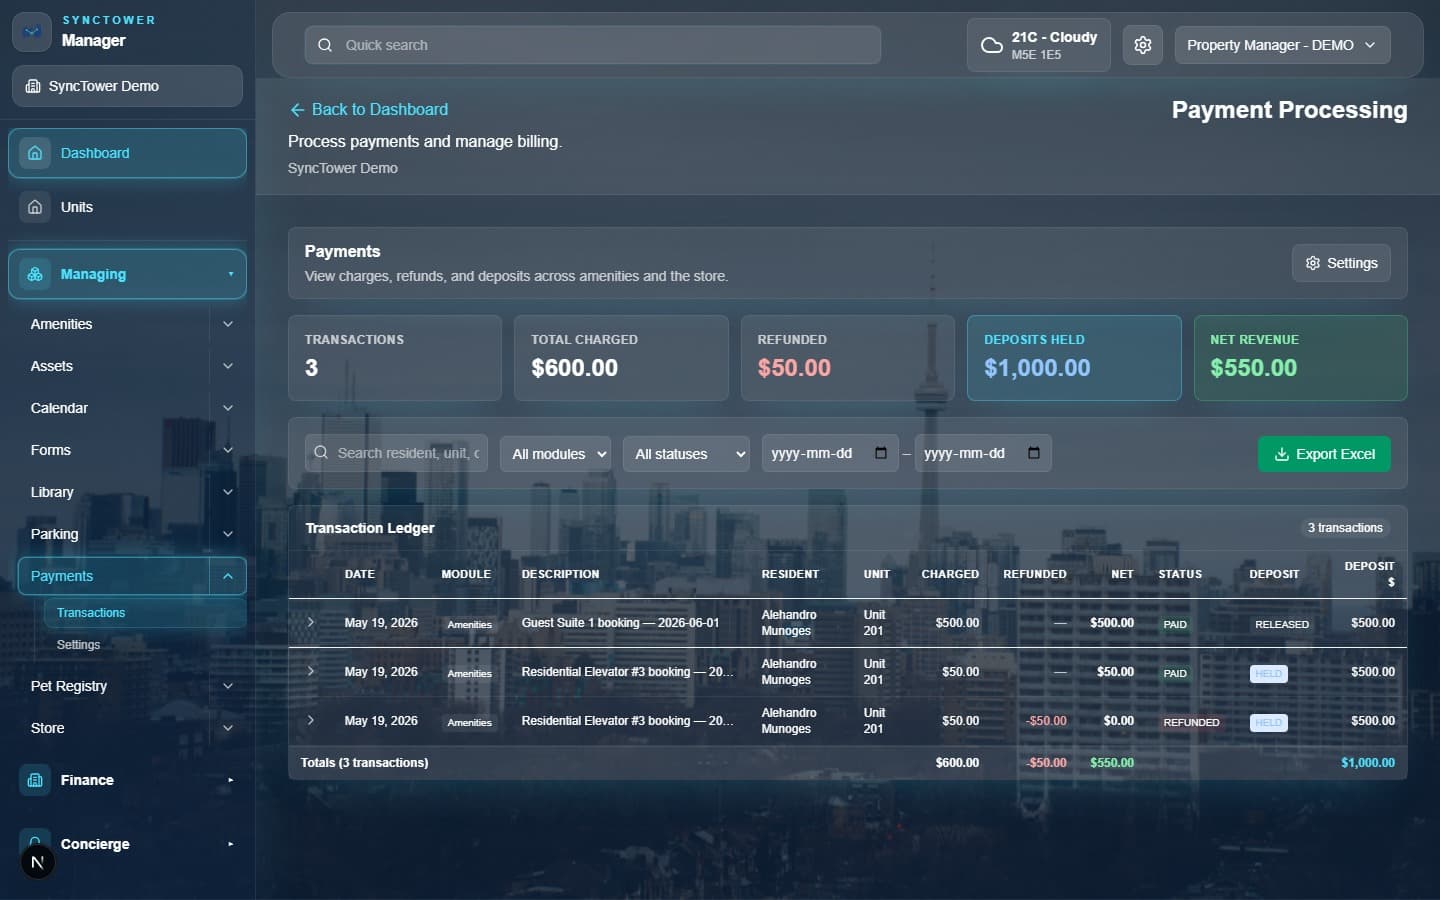
Task: Click the back arrow icon next to Back to Dashboard
Action: (297, 110)
